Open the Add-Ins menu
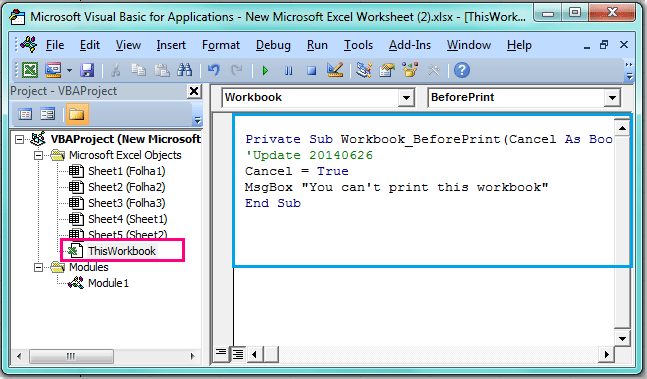 point(410,45)
